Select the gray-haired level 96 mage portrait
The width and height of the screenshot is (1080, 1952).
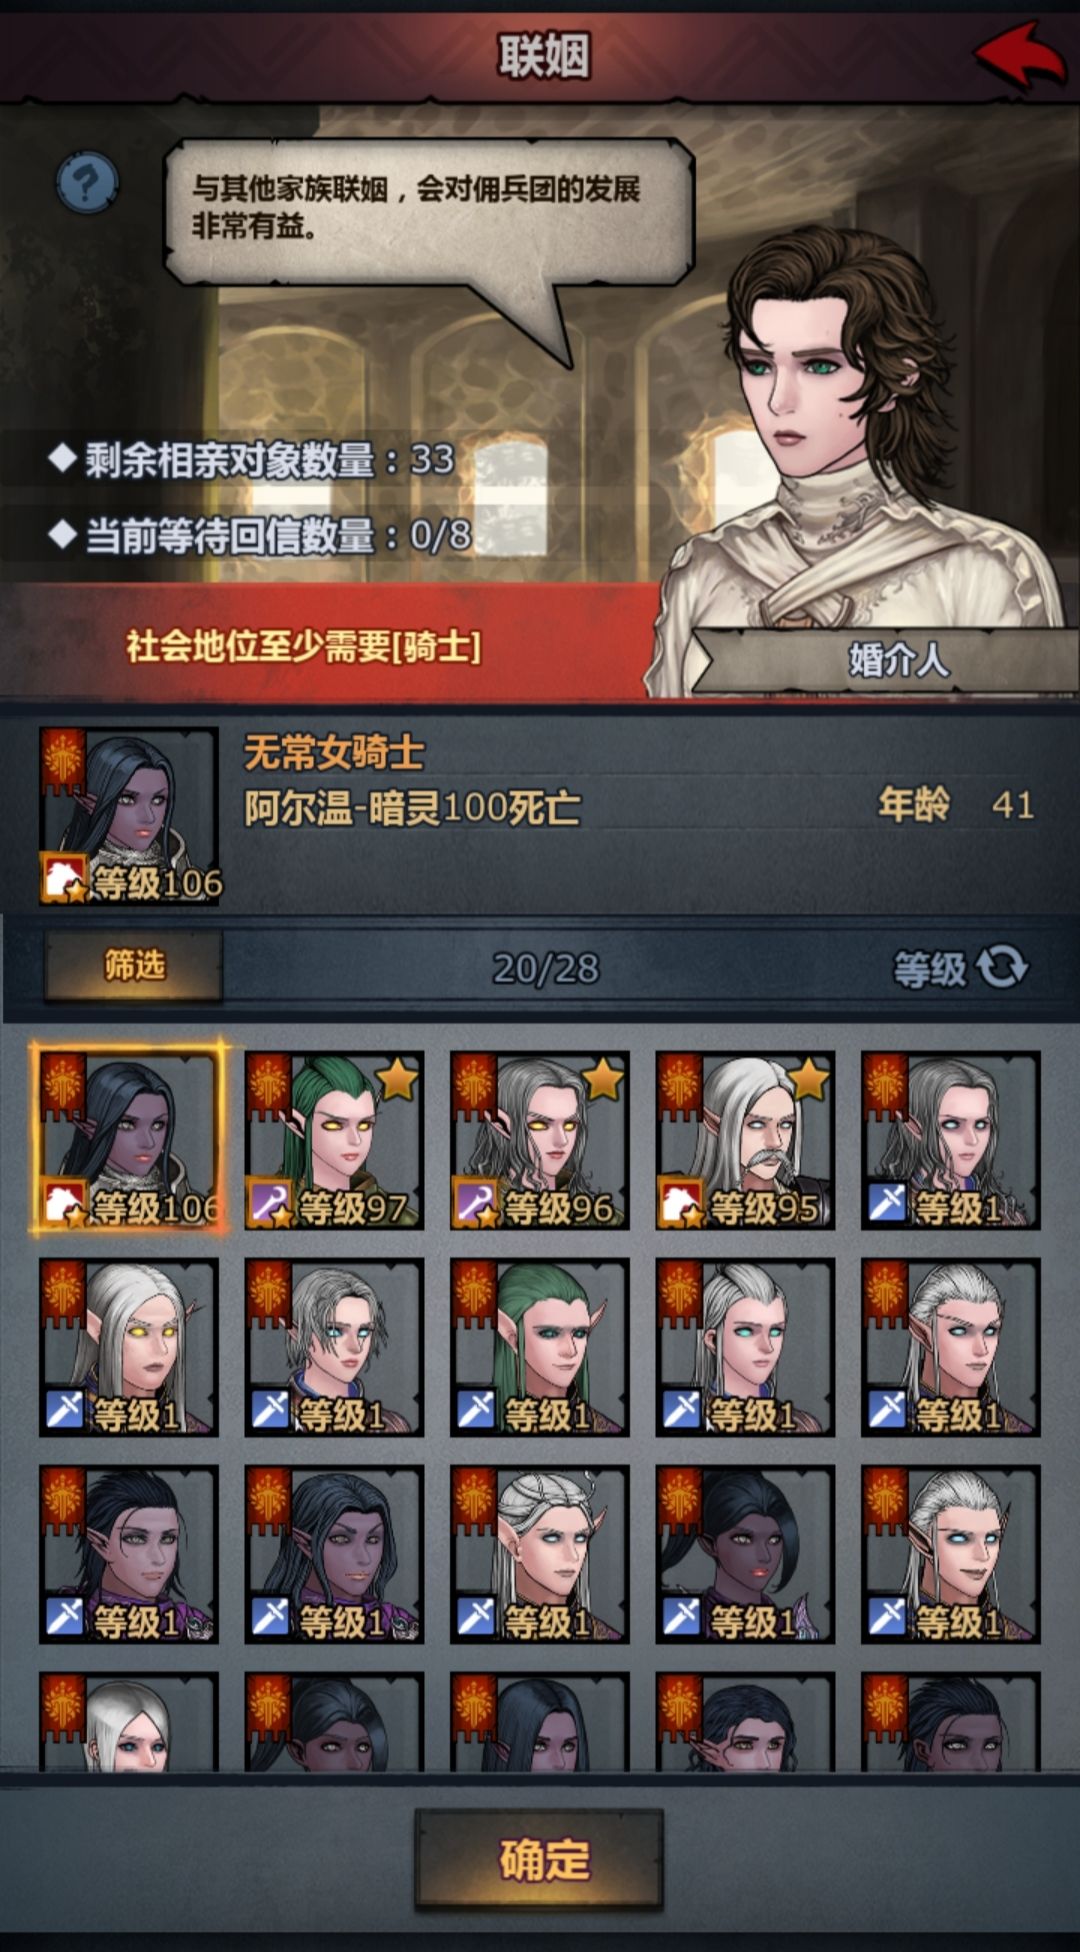click(x=540, y=1140)
